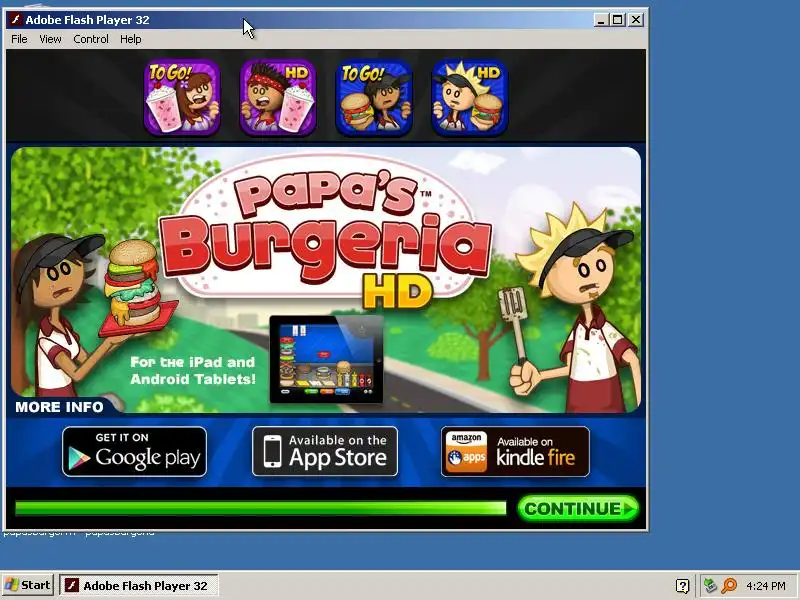Click the Kindle Fire store badge
This screenshot has height=600, width=800.
click(515, 452)
